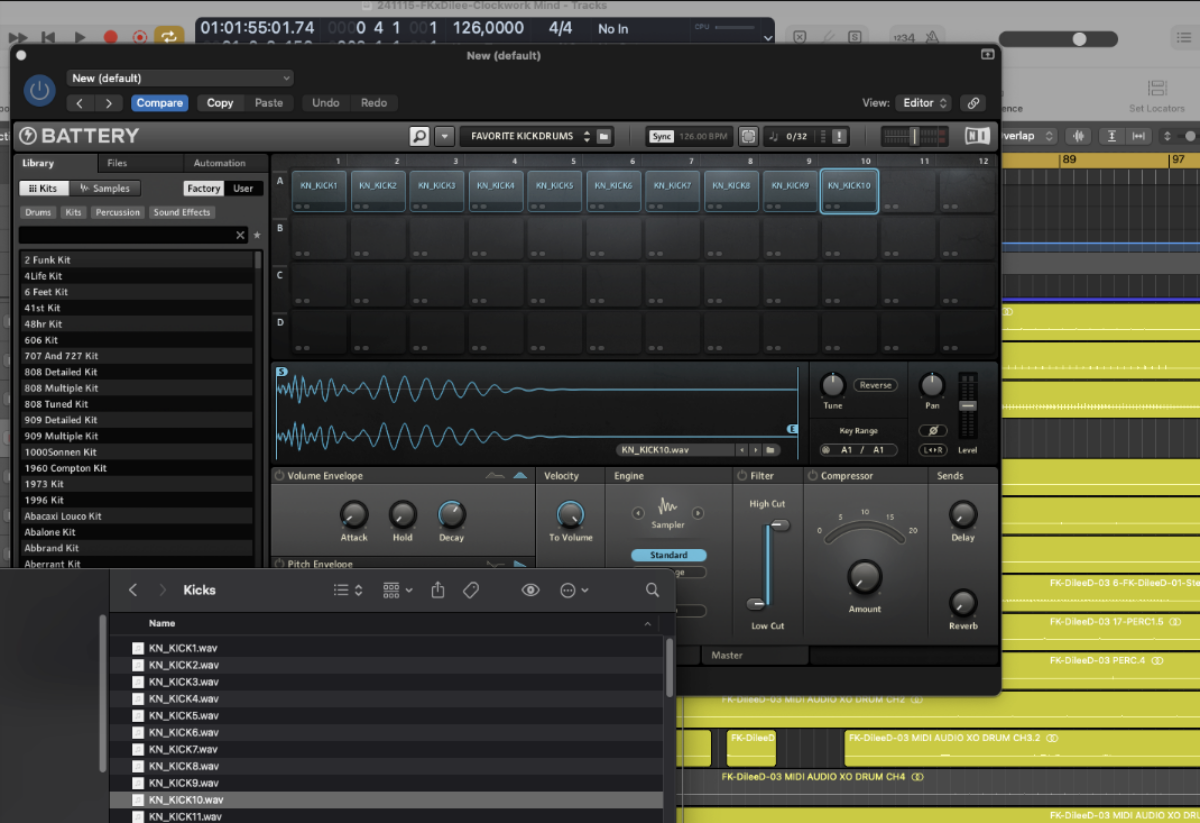1200x823 pixels.
Task: Click the cell Level fader handle
Action: coord(967,405)
